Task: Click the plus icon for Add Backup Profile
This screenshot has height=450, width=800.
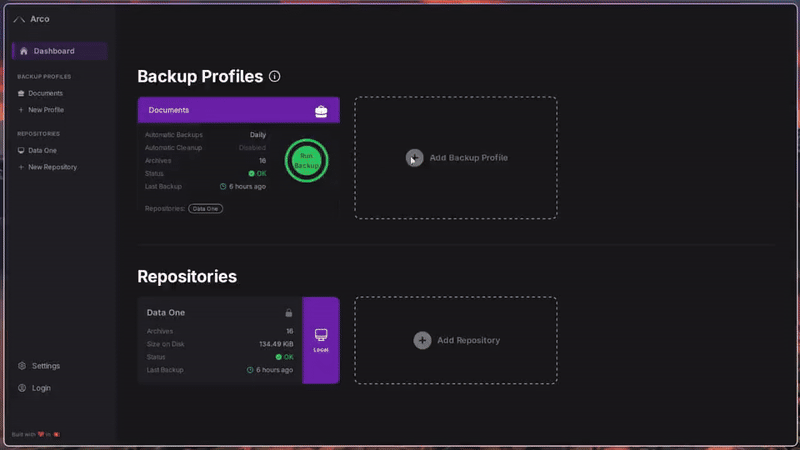Action: click(x=414, y=158)
